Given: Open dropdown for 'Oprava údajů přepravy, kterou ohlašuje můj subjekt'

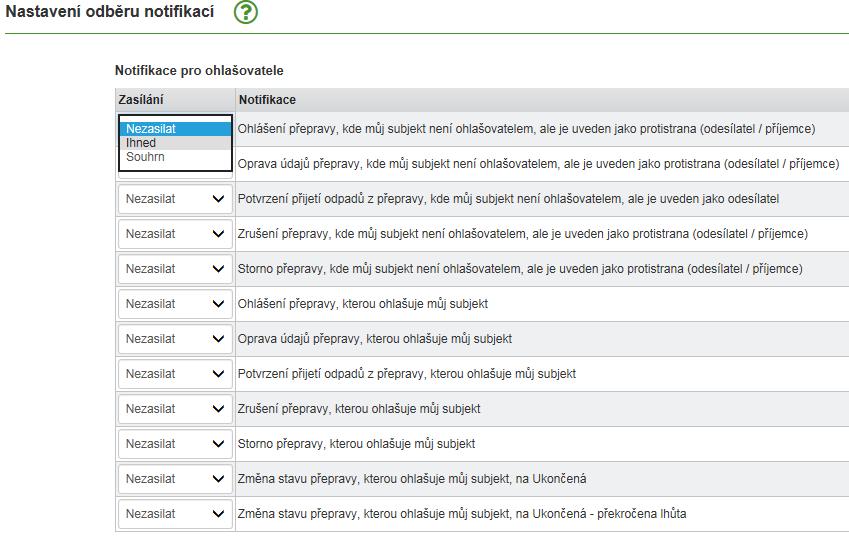Looking at the screenshot, I should [x=175, y=339].
